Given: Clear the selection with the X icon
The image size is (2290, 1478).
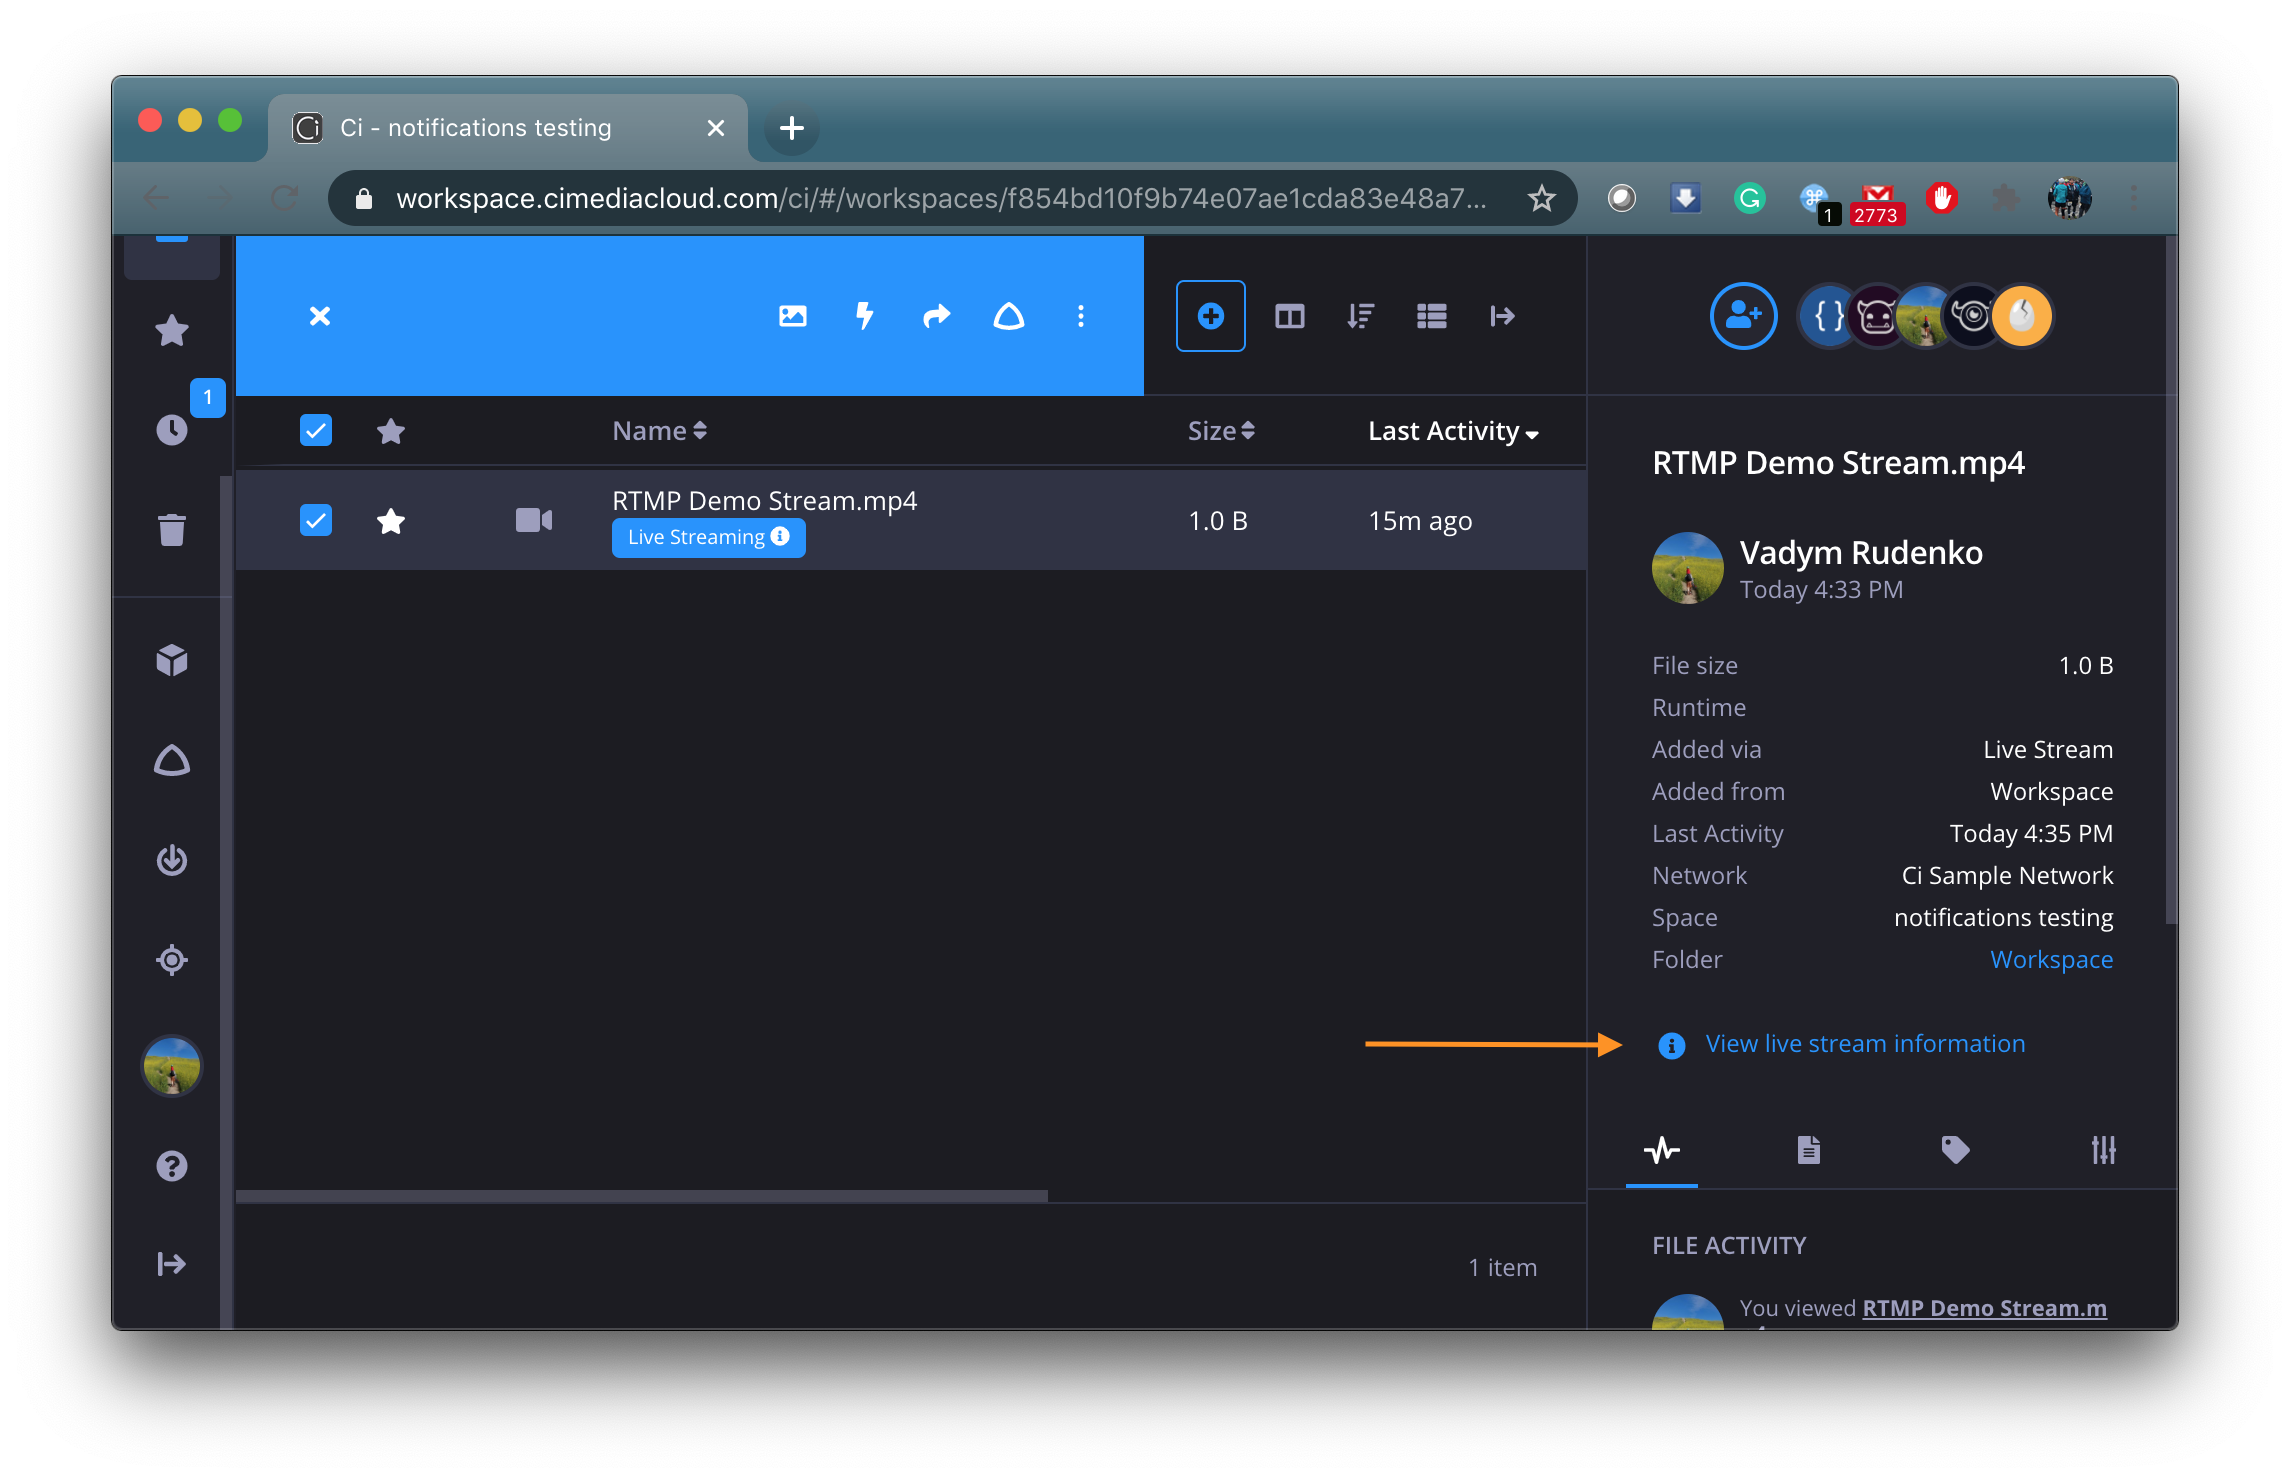Looking at the screenshot, I should pos(320,316).
